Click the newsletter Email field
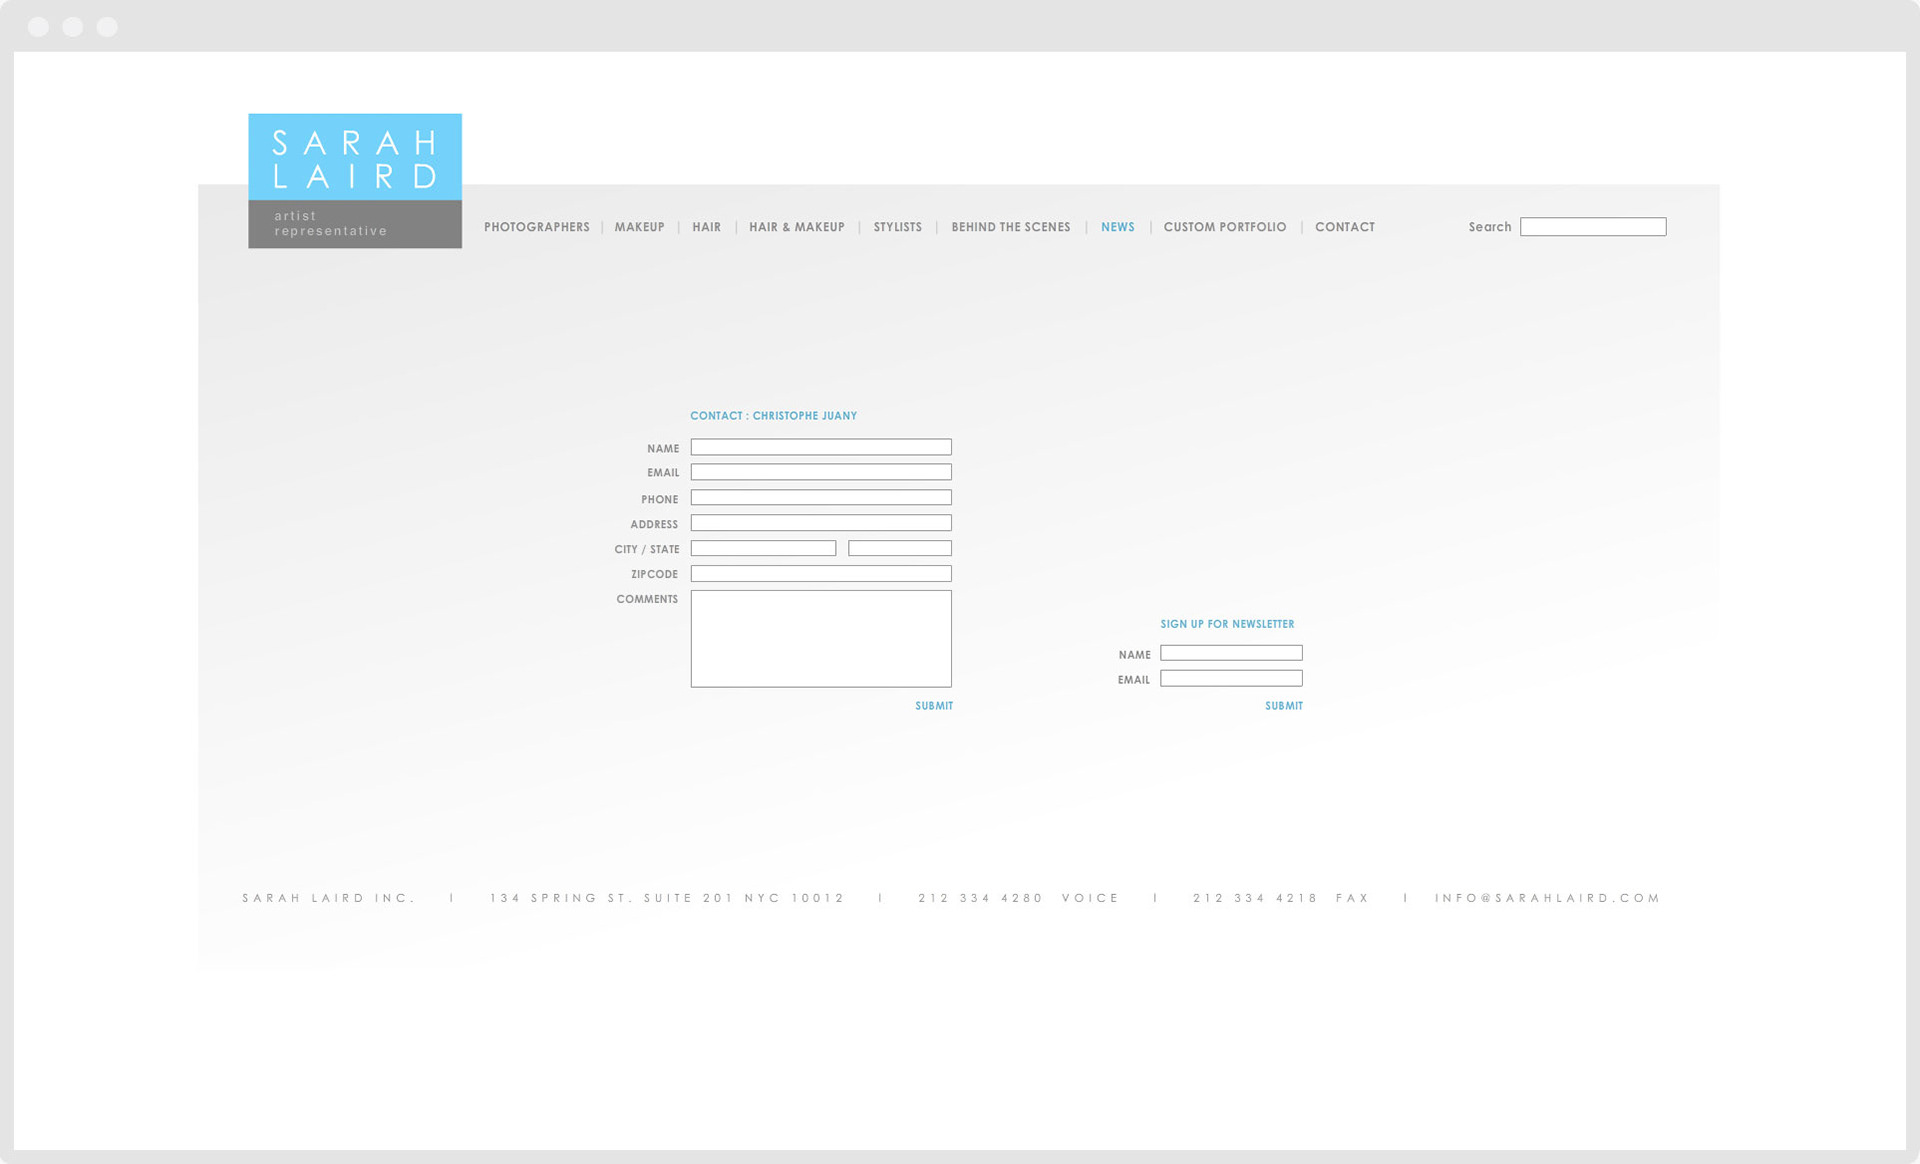Screen dimensions: 1920x1164 [1230, 678]
